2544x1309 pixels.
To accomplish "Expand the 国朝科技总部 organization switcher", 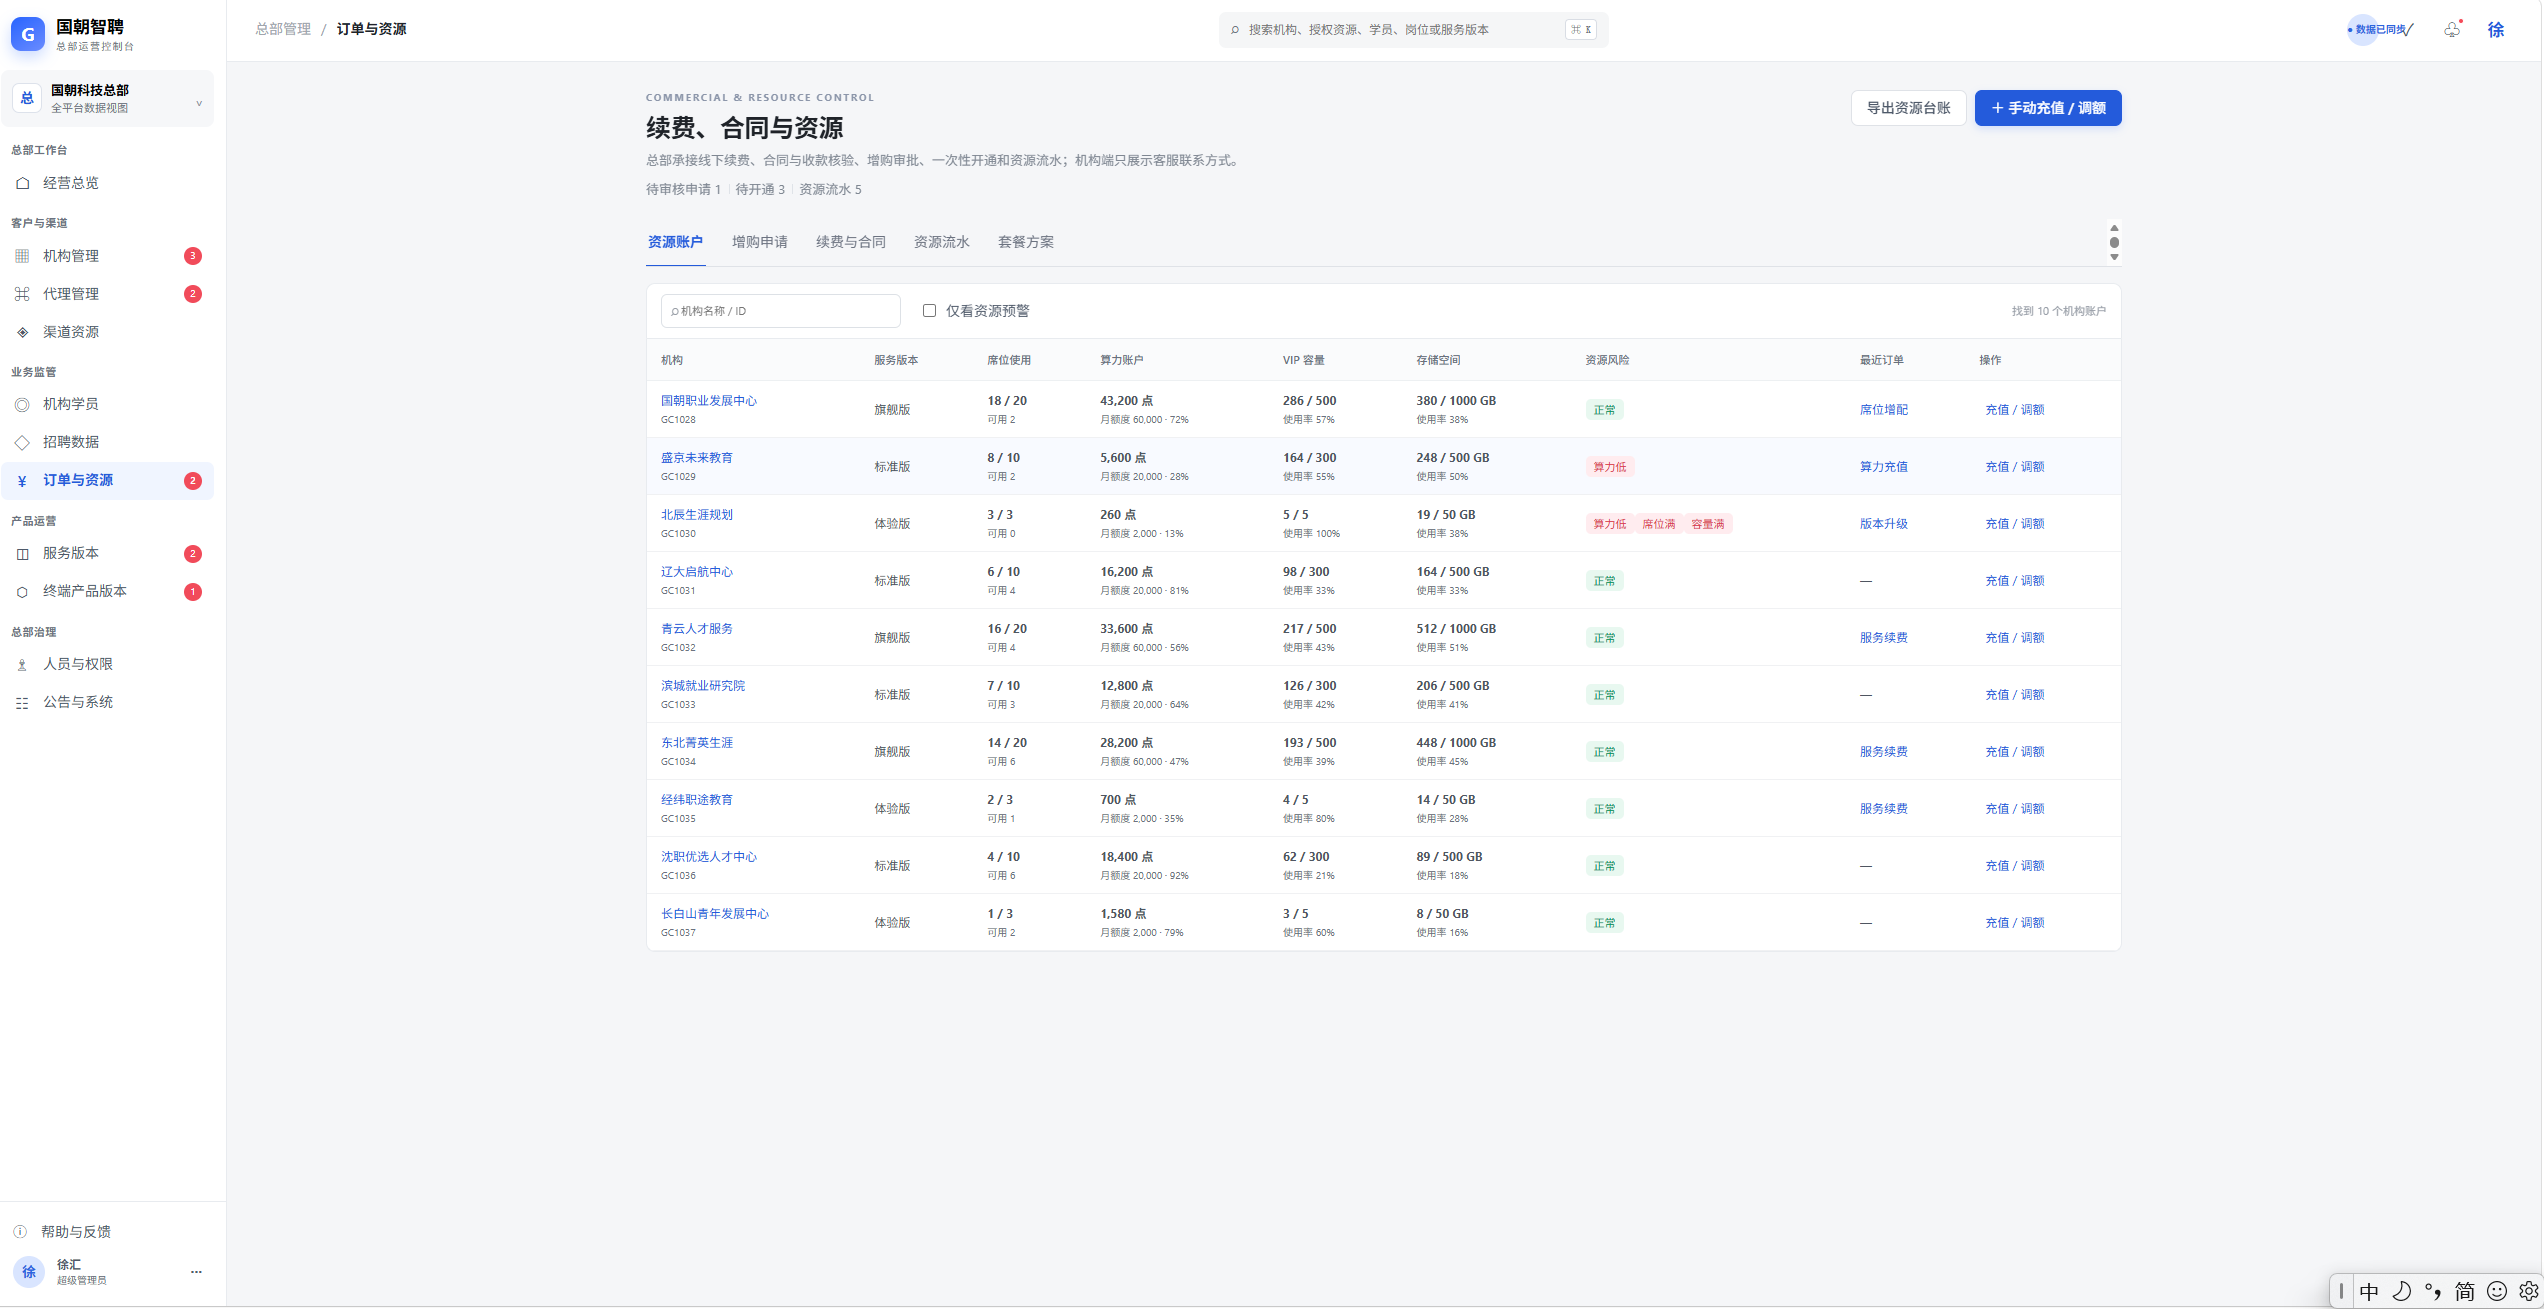I will 108,99.
